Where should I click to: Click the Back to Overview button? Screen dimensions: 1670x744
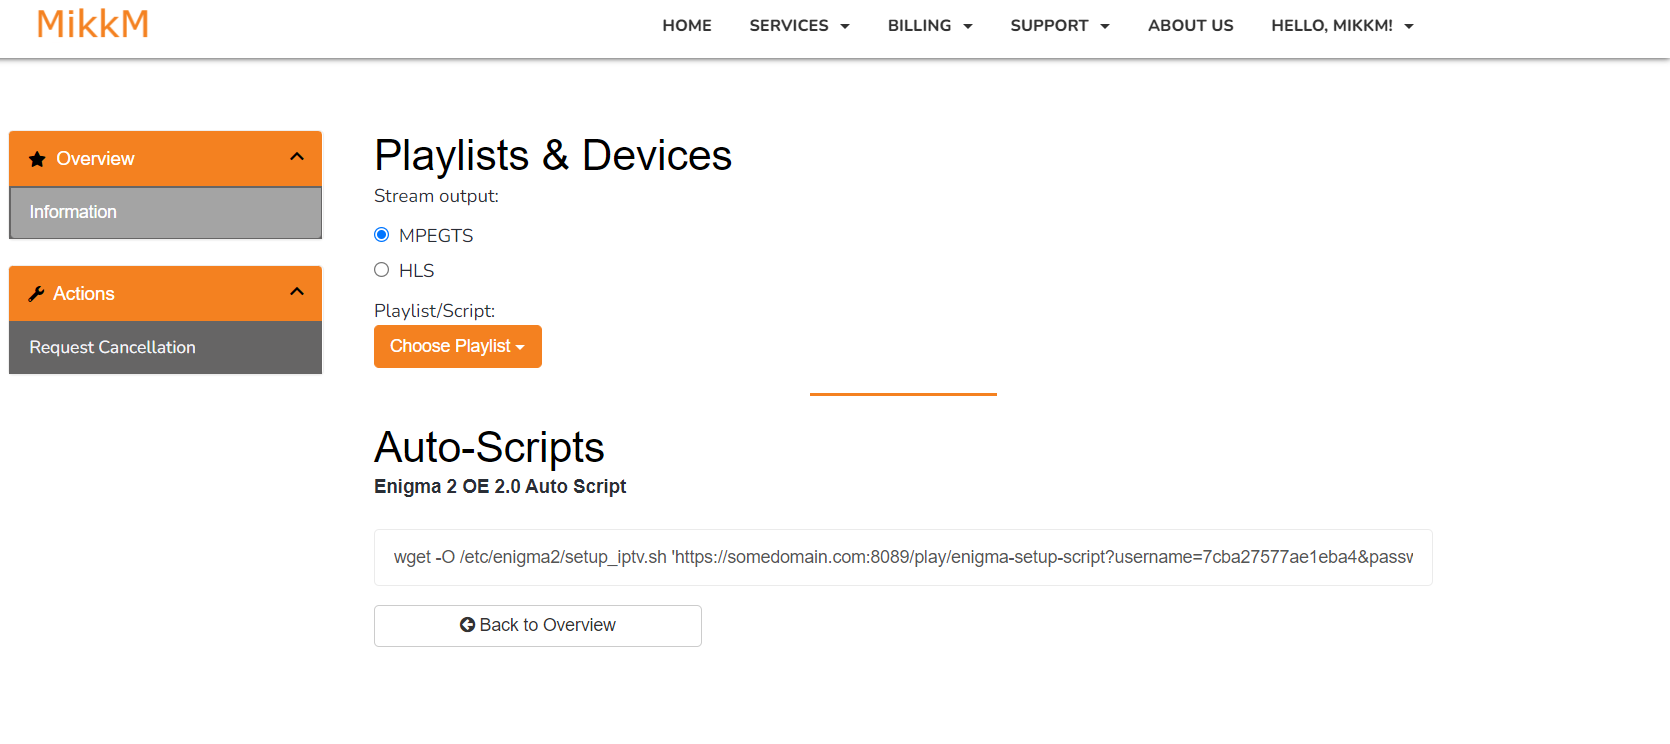click(x=538, y=626)
